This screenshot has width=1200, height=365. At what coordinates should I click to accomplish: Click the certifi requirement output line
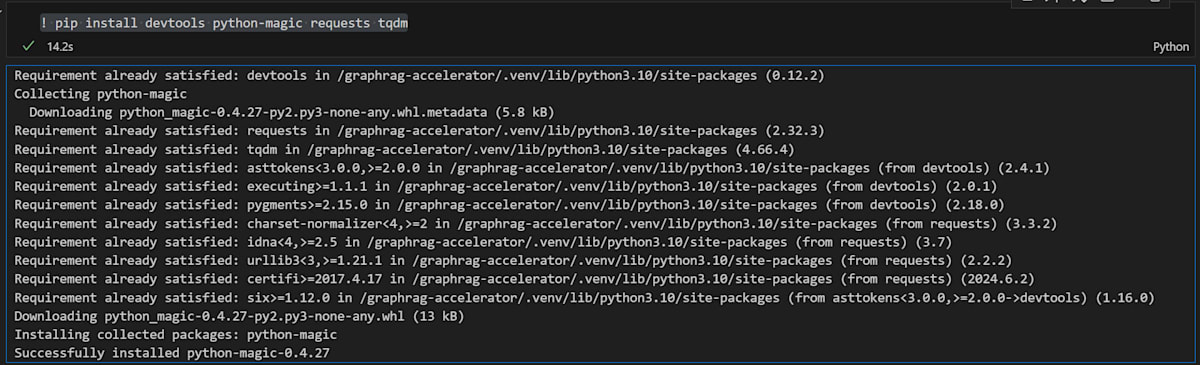[524, 279]
